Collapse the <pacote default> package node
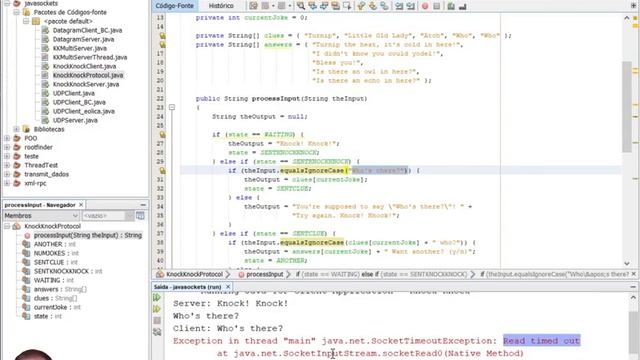The width and height of the screenshot is (640, 360). pos(26,21)
